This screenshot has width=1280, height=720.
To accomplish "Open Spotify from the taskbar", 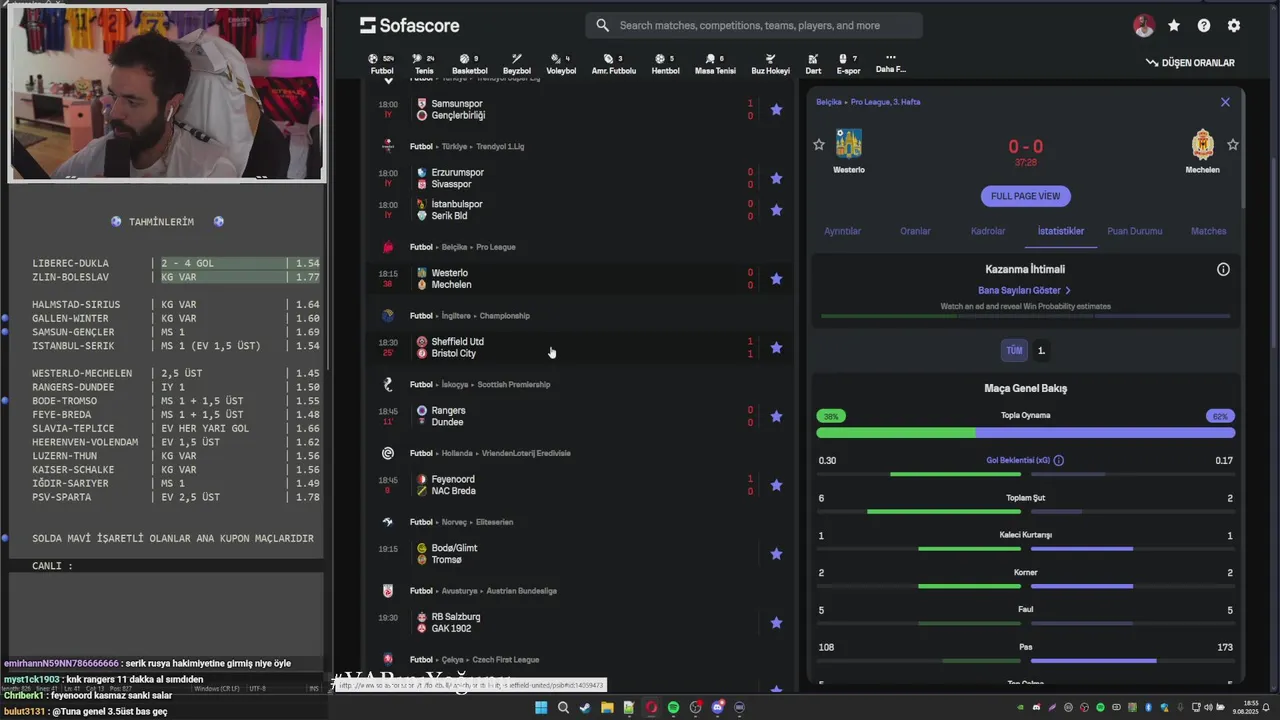I will 673,708.
